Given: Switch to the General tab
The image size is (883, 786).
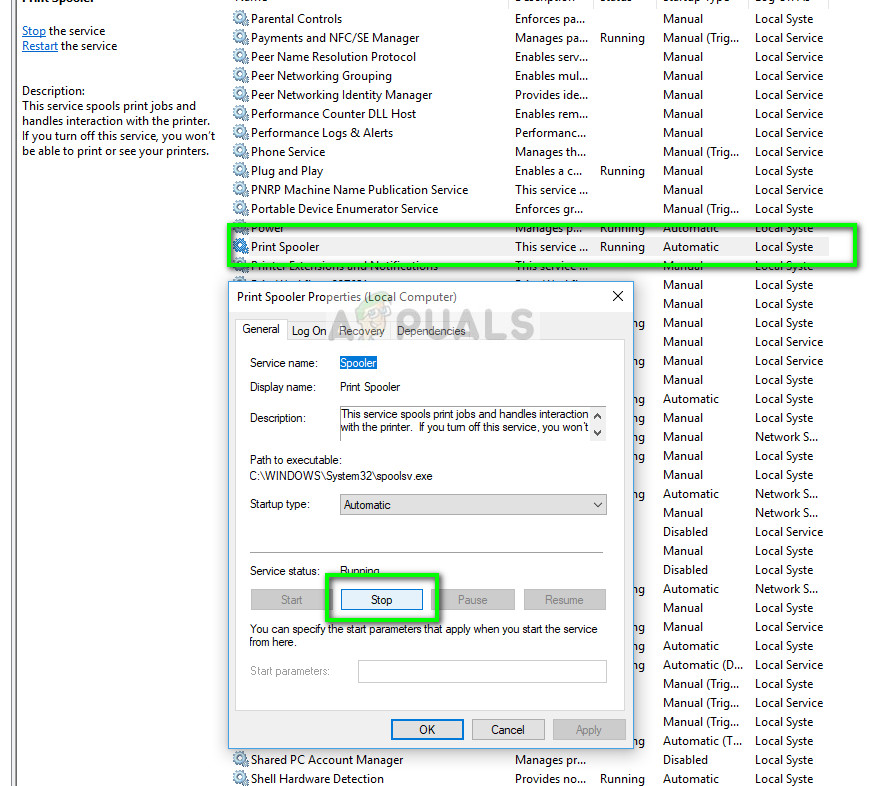Looking at the screenshot, I should click(x=261, y=329).
